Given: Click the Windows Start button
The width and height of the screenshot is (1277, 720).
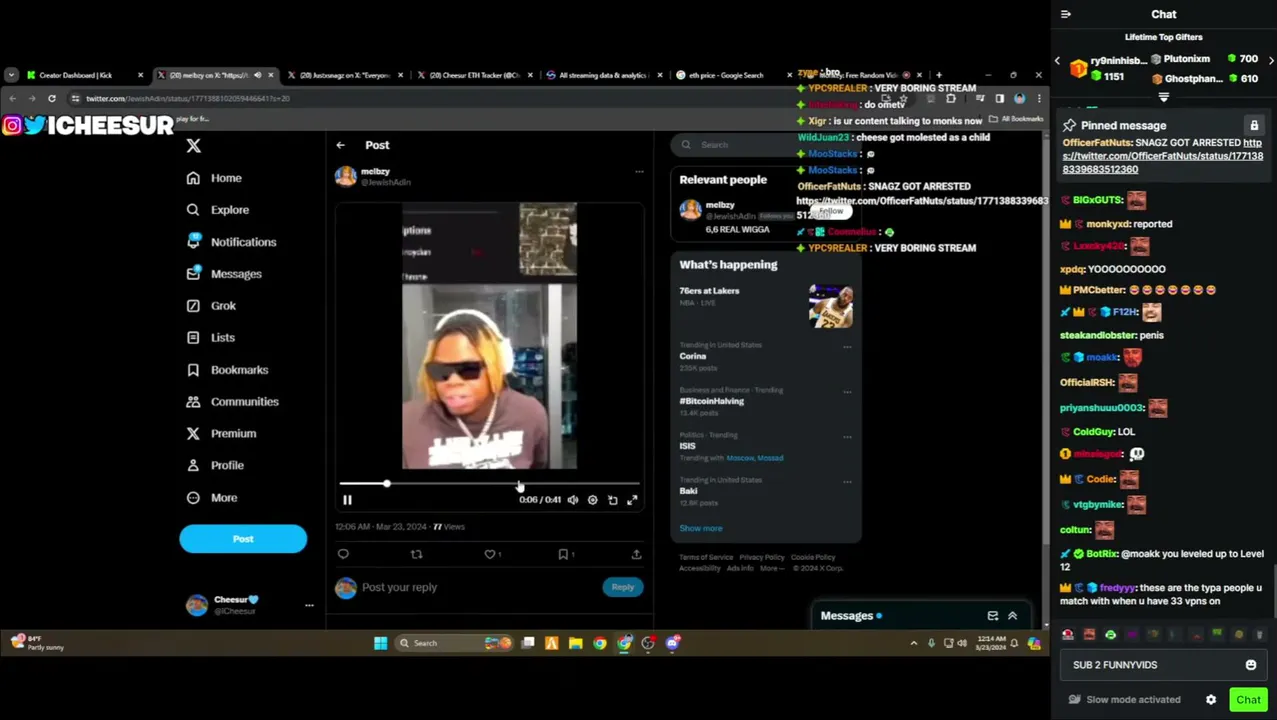Looking at the screenshot, I should pyautogui.click(x=381, y=643).
